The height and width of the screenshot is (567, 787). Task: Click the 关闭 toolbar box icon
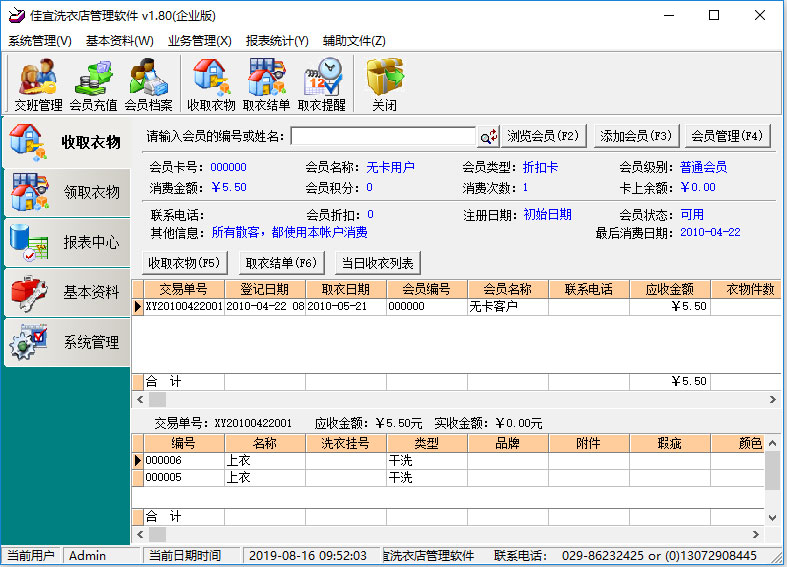click(384, 84)
